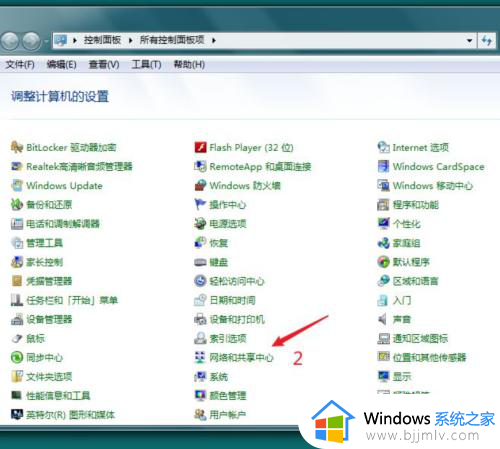Image resolution: width=500 pixels, height=449 pixels.
Task: Open the 位置和其他传感器 link
Action: tap(429, 358)
